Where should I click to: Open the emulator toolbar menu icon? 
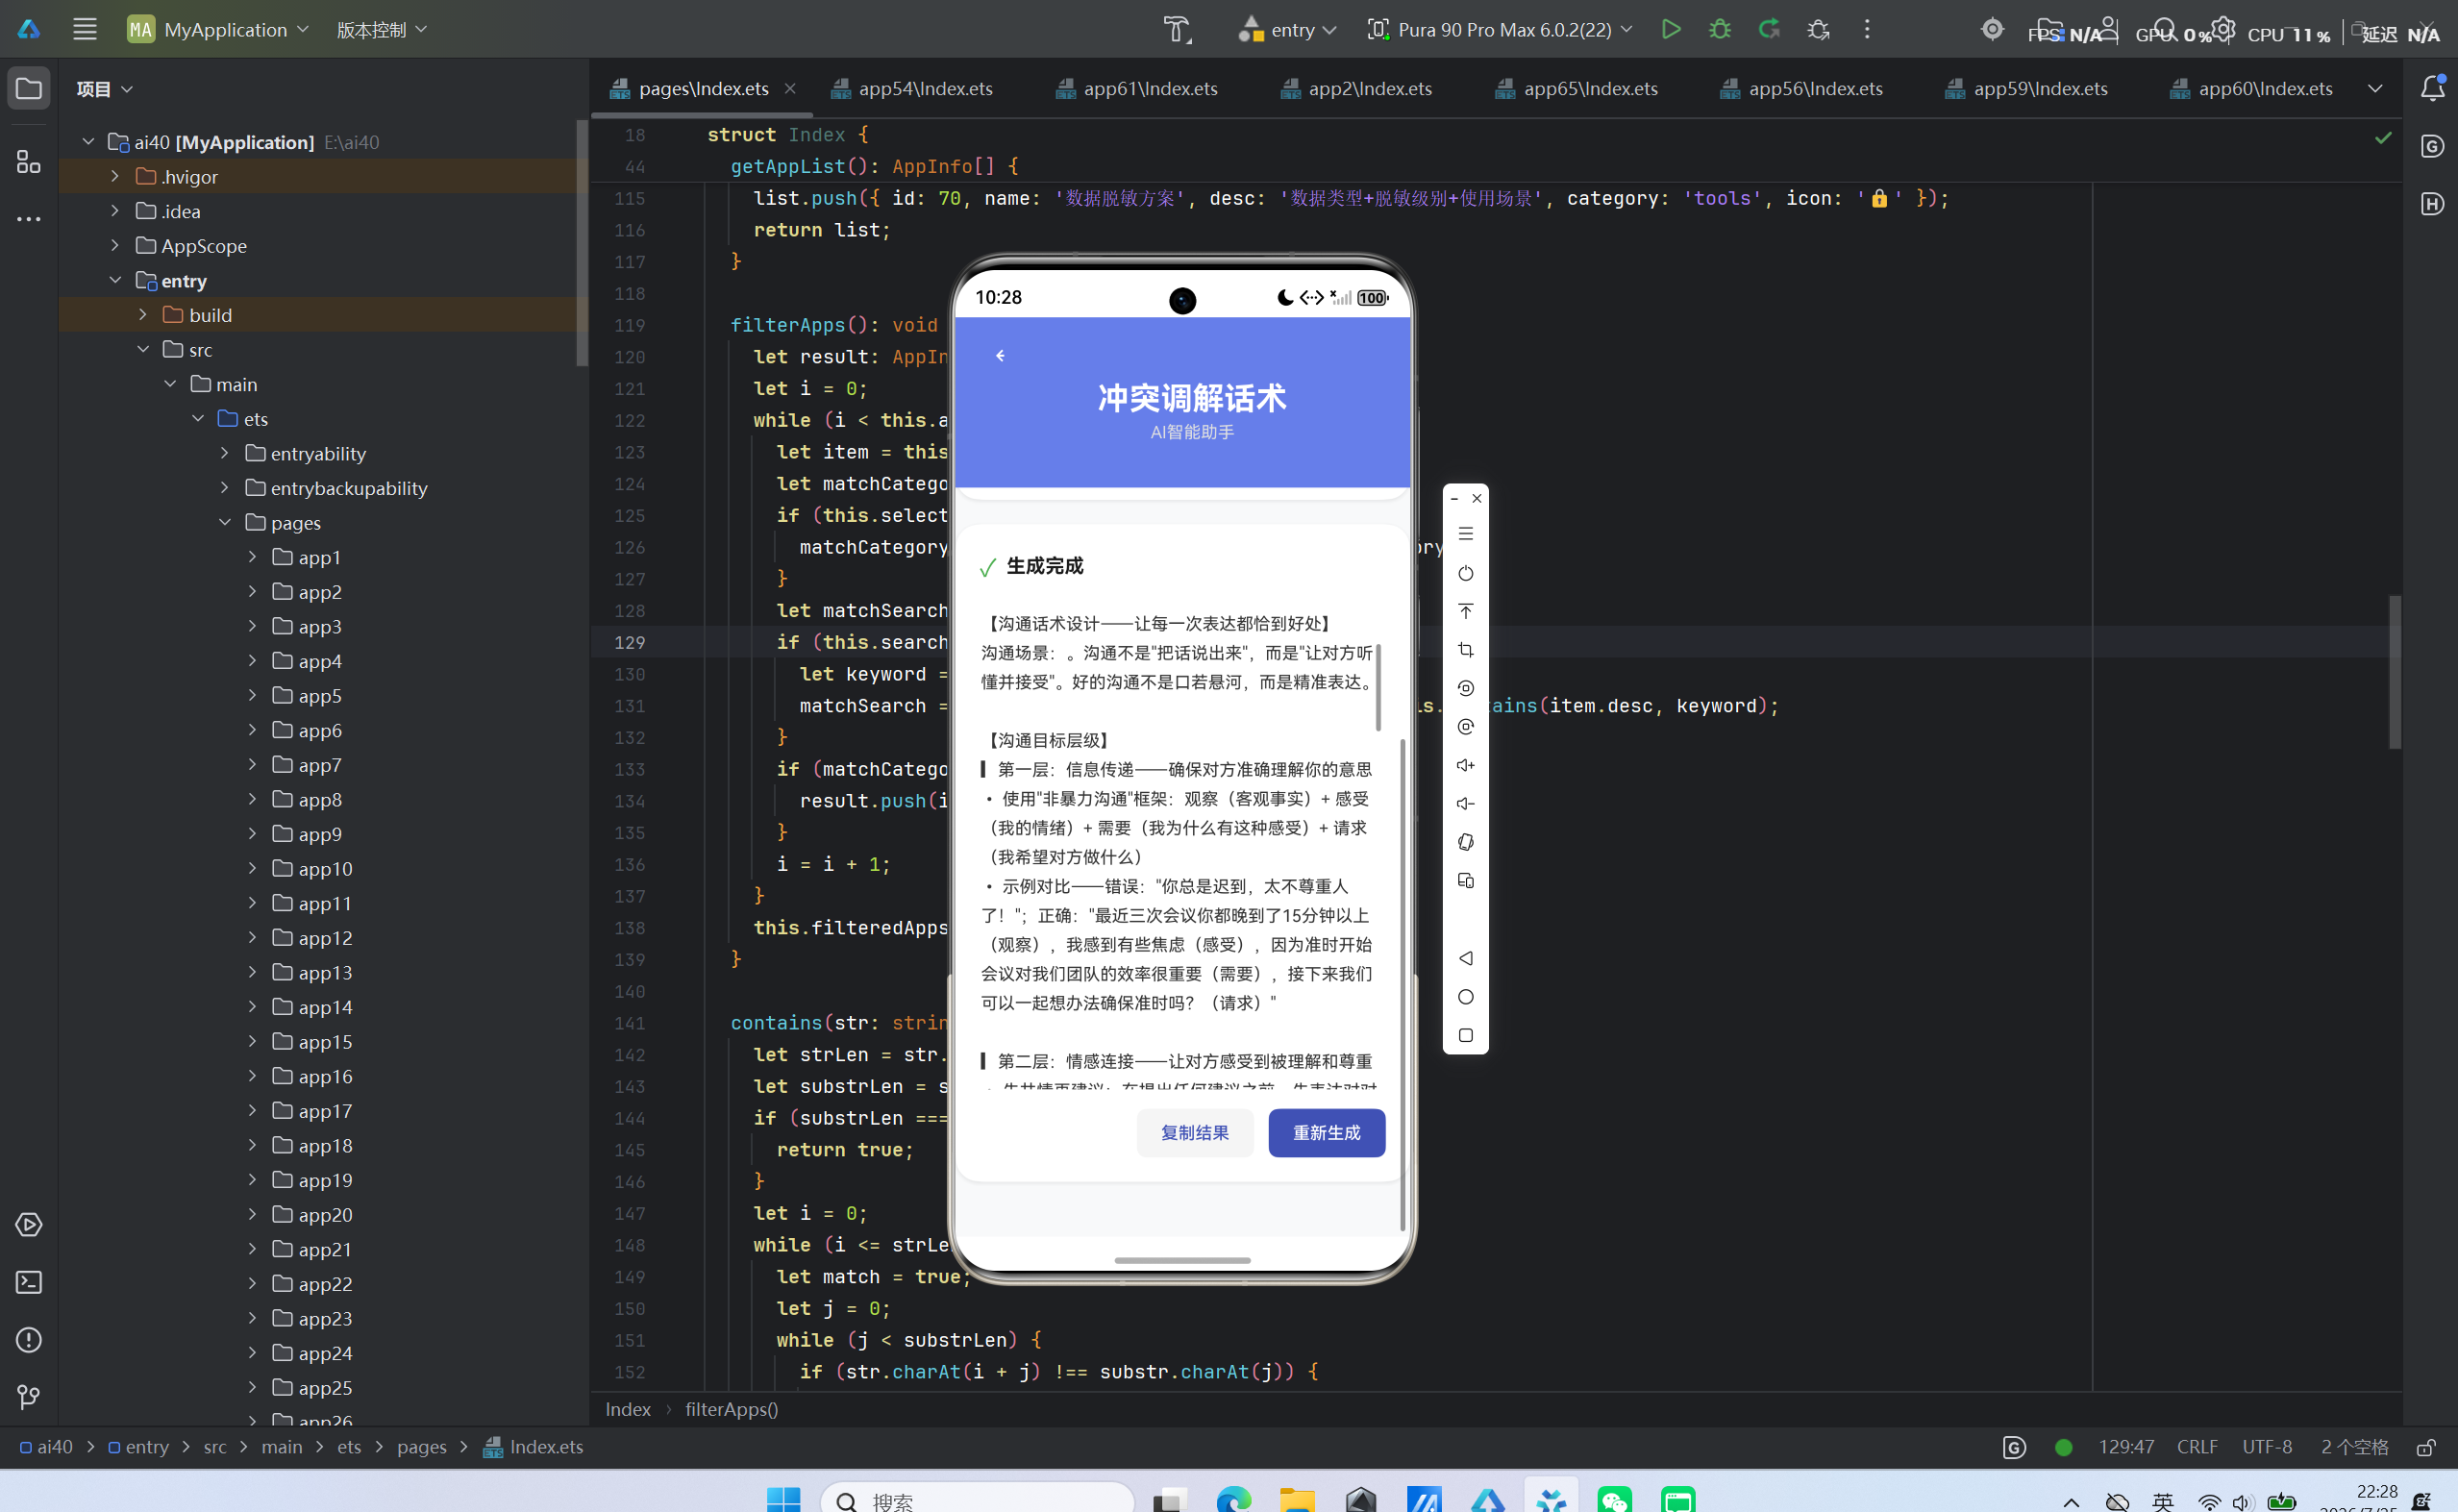(1465, 534)
